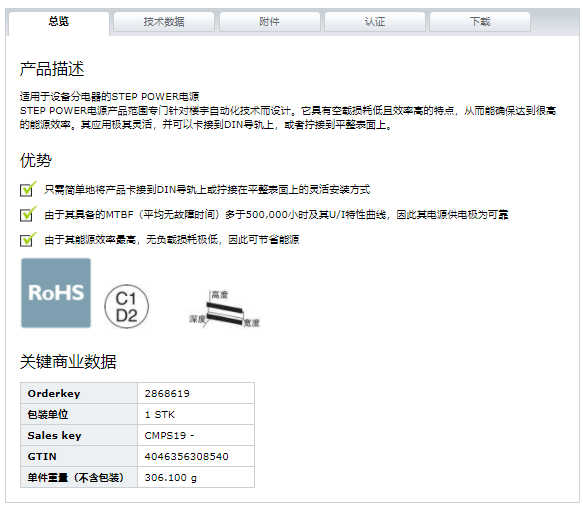Image resolution: width=583 pixels, height=508 pixels.
Task: Click the 由于其能源效率最高 advantage text
Action: click(x=172, y=239)
